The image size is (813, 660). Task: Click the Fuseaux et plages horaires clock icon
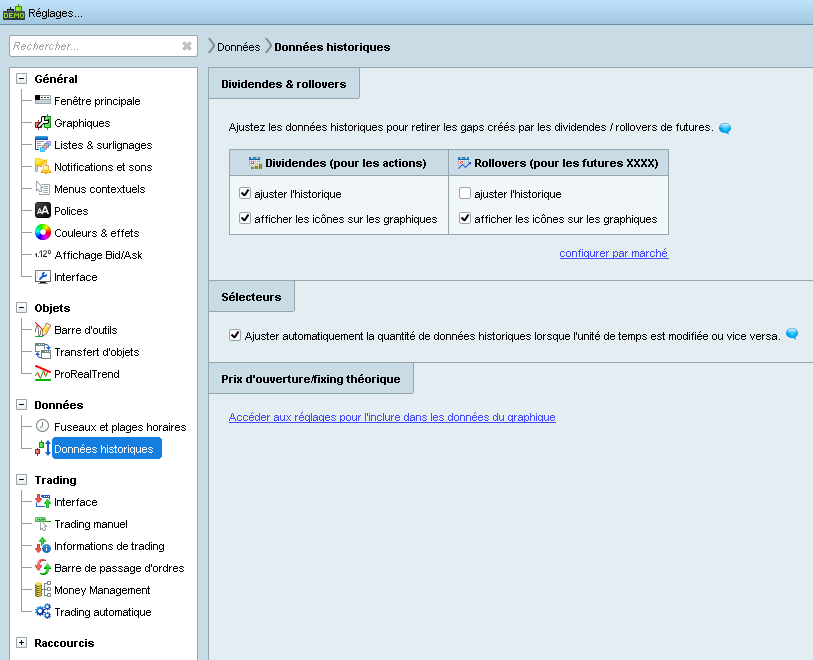[43, 426]
